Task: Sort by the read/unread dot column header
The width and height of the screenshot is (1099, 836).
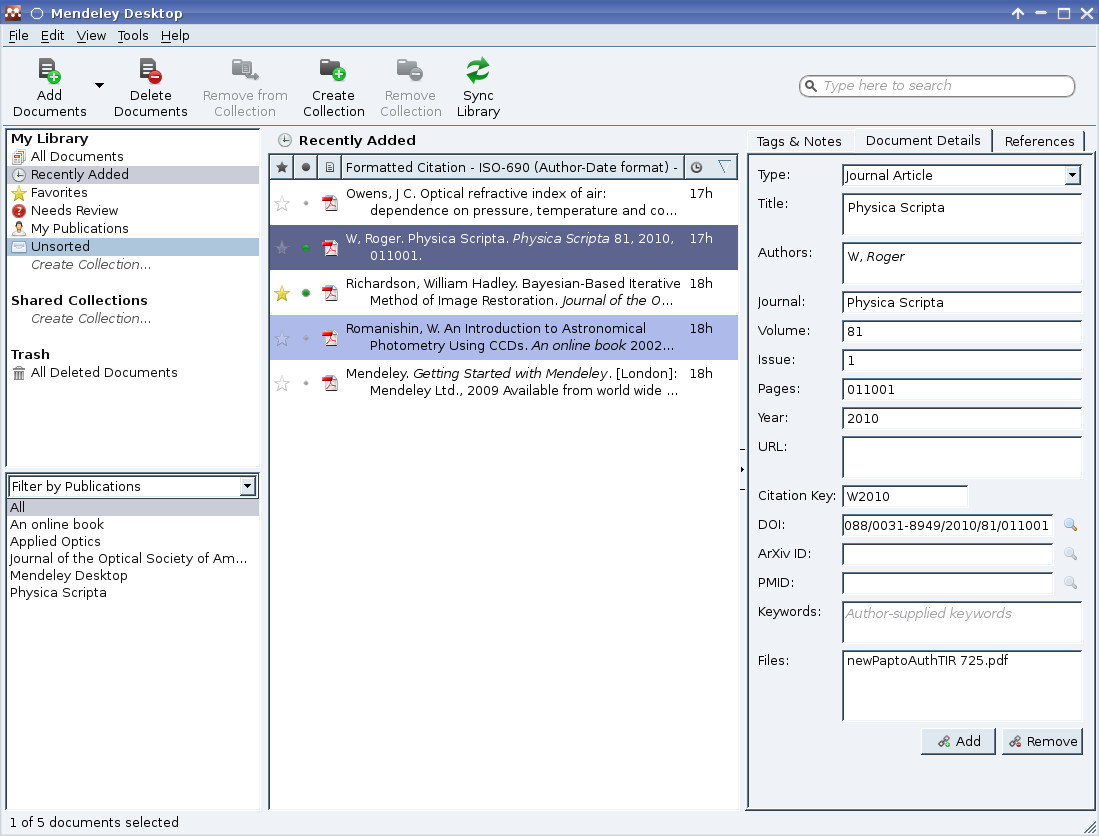Action: 306,167
